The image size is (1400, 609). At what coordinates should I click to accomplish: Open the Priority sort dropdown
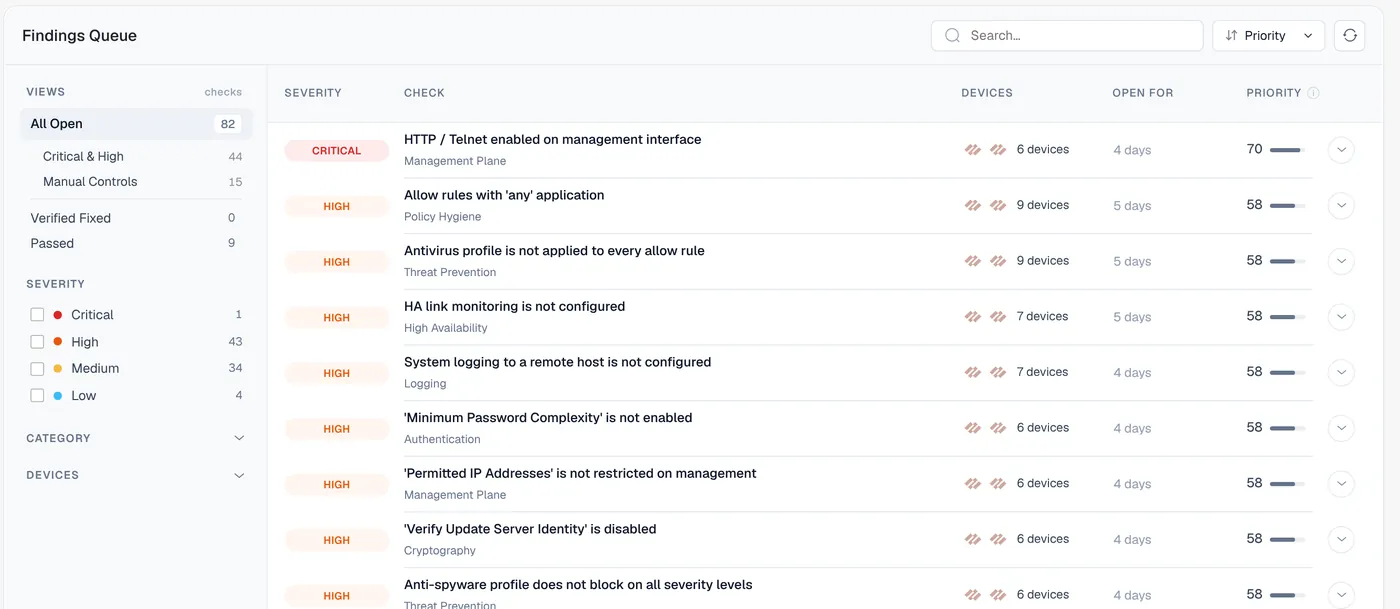pos(1268,36)
